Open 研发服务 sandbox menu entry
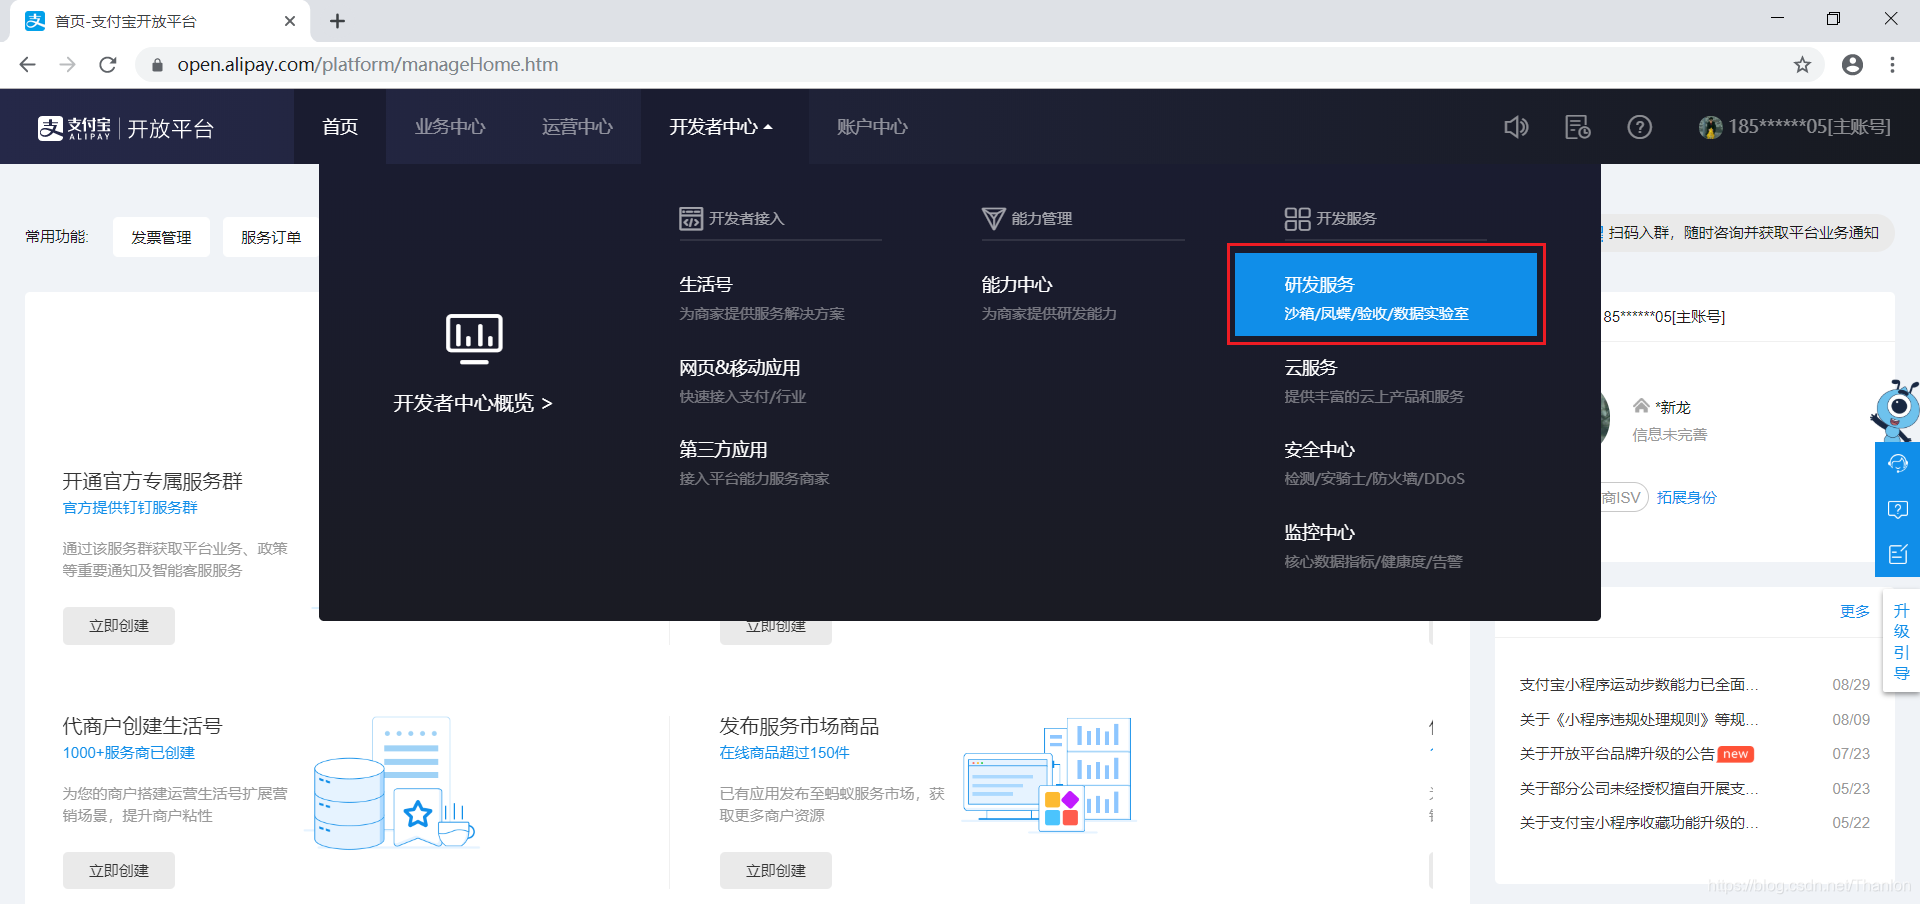 click(x=1386, y=295)
